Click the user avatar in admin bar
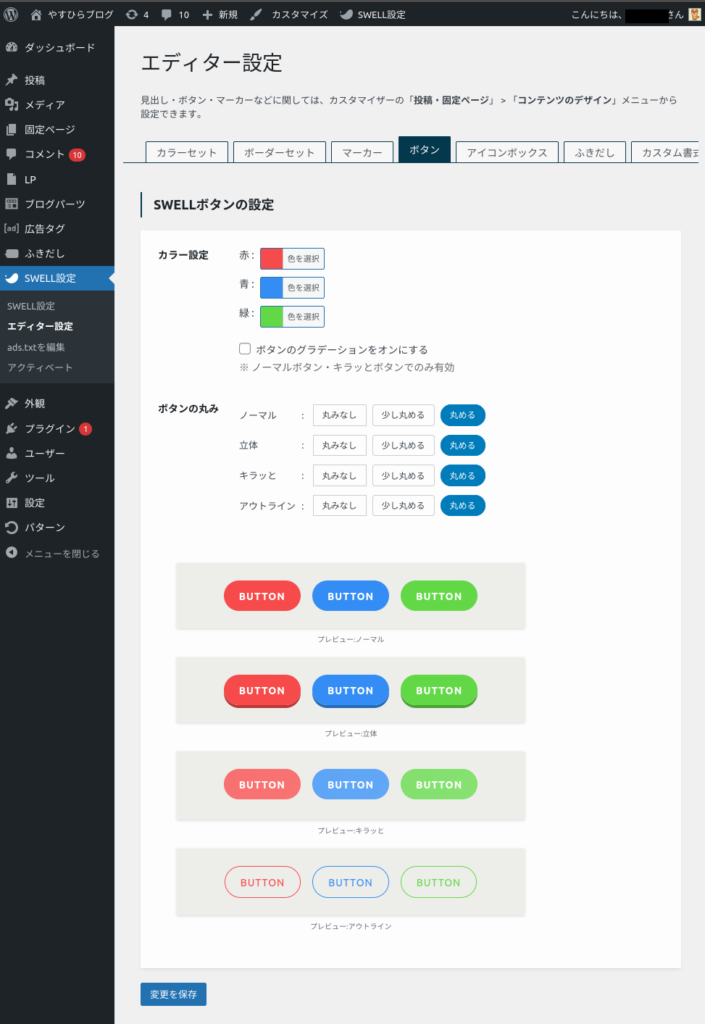The width and height of the screenshot is (705, 1024). click(x=695, y=14)
